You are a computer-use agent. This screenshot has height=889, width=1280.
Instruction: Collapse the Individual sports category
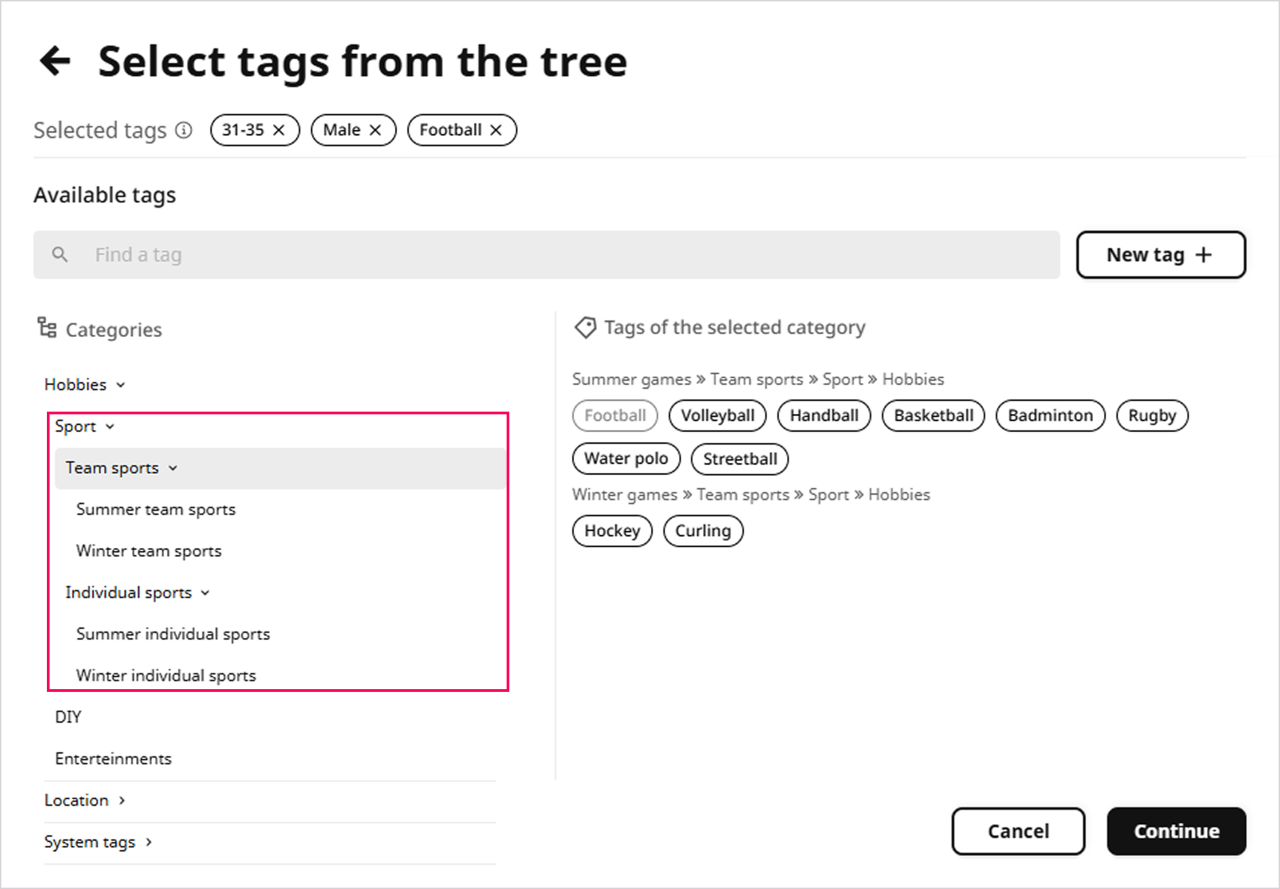pyautogui.click(x=205, y=593)
